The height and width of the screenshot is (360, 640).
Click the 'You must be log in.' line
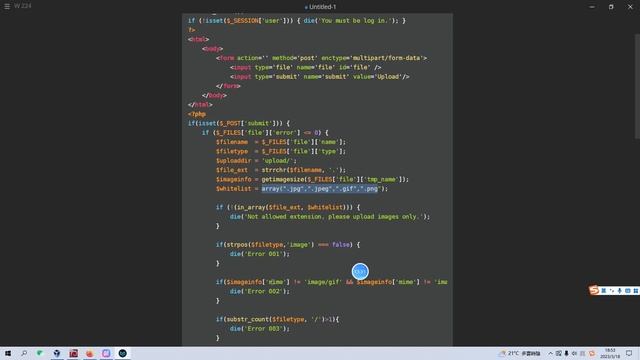pyautogui.click(x=297, y=20)
